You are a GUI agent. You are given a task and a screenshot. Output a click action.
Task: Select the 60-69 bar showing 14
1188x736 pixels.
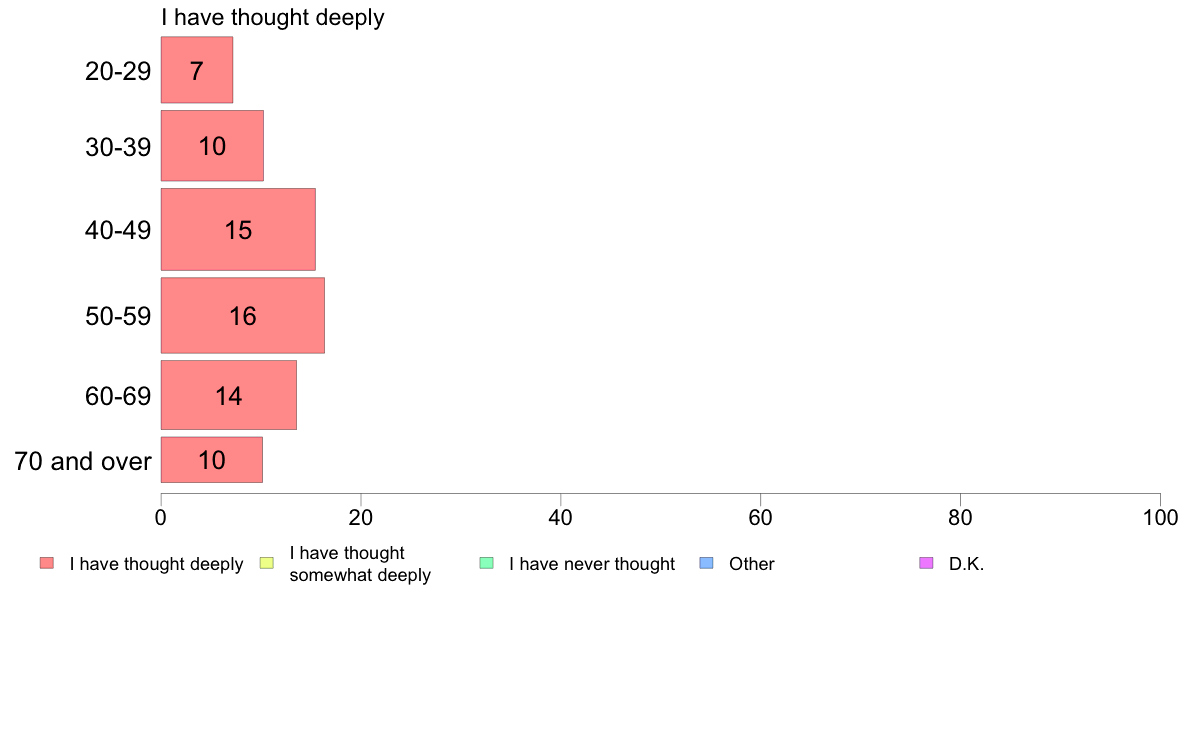229,395
